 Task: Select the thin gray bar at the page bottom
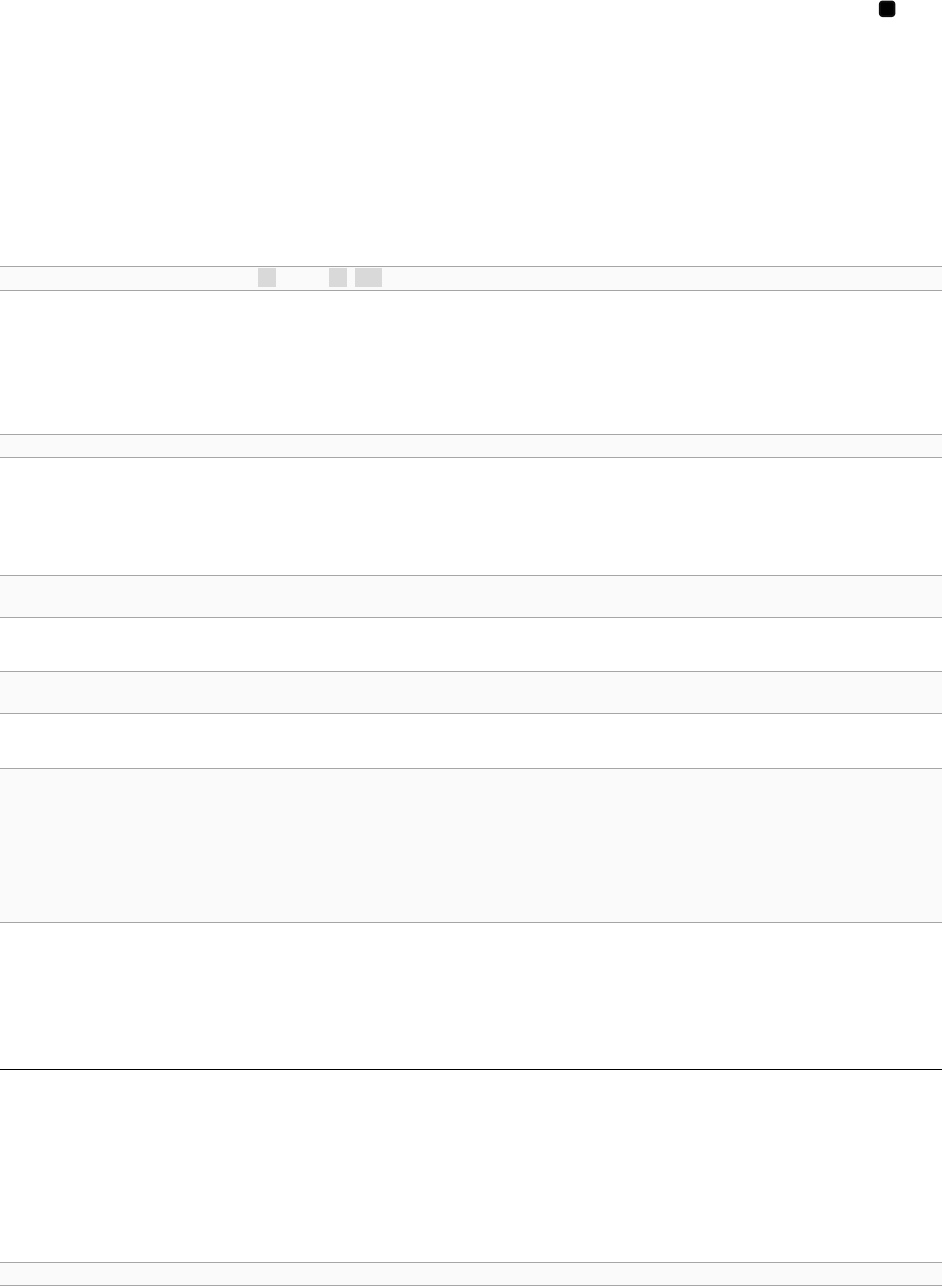[471, 1273]
